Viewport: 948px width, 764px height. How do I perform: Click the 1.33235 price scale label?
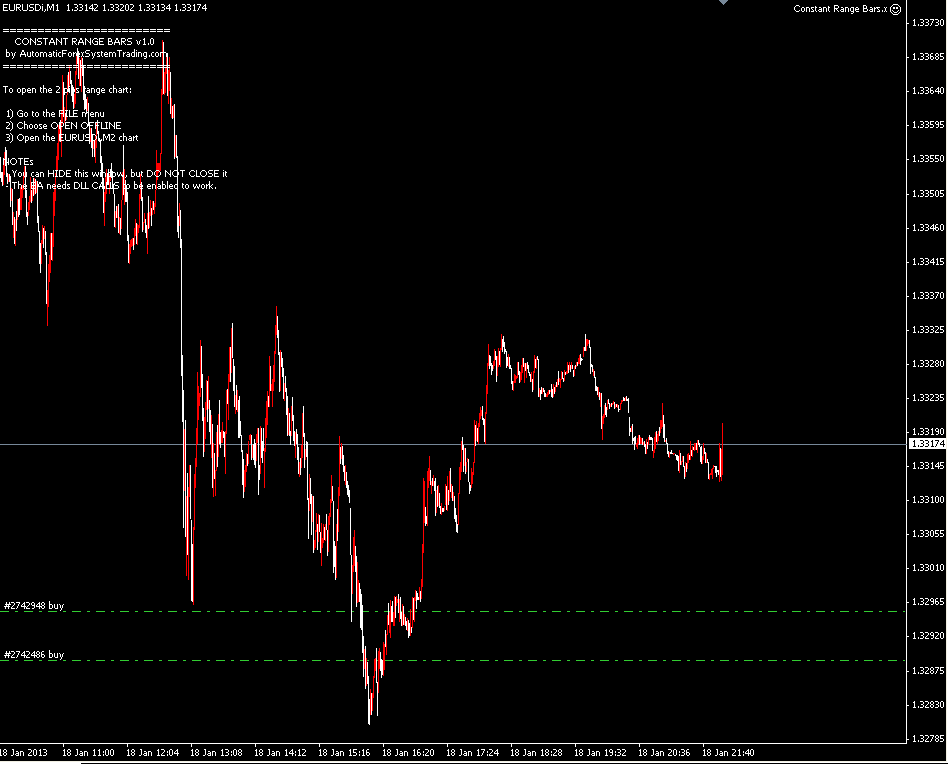point(928,398)
